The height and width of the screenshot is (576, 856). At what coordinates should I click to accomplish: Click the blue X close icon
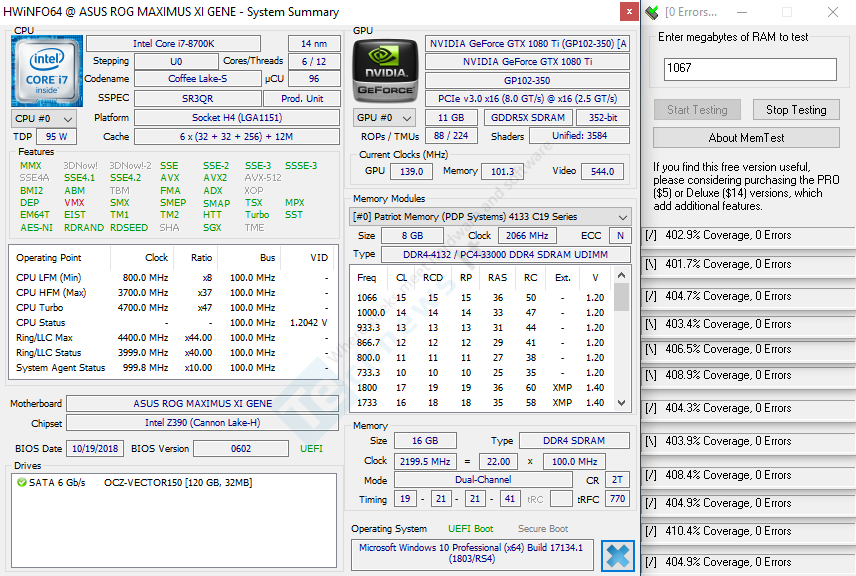pyautogui.click(x=618, y=556)
